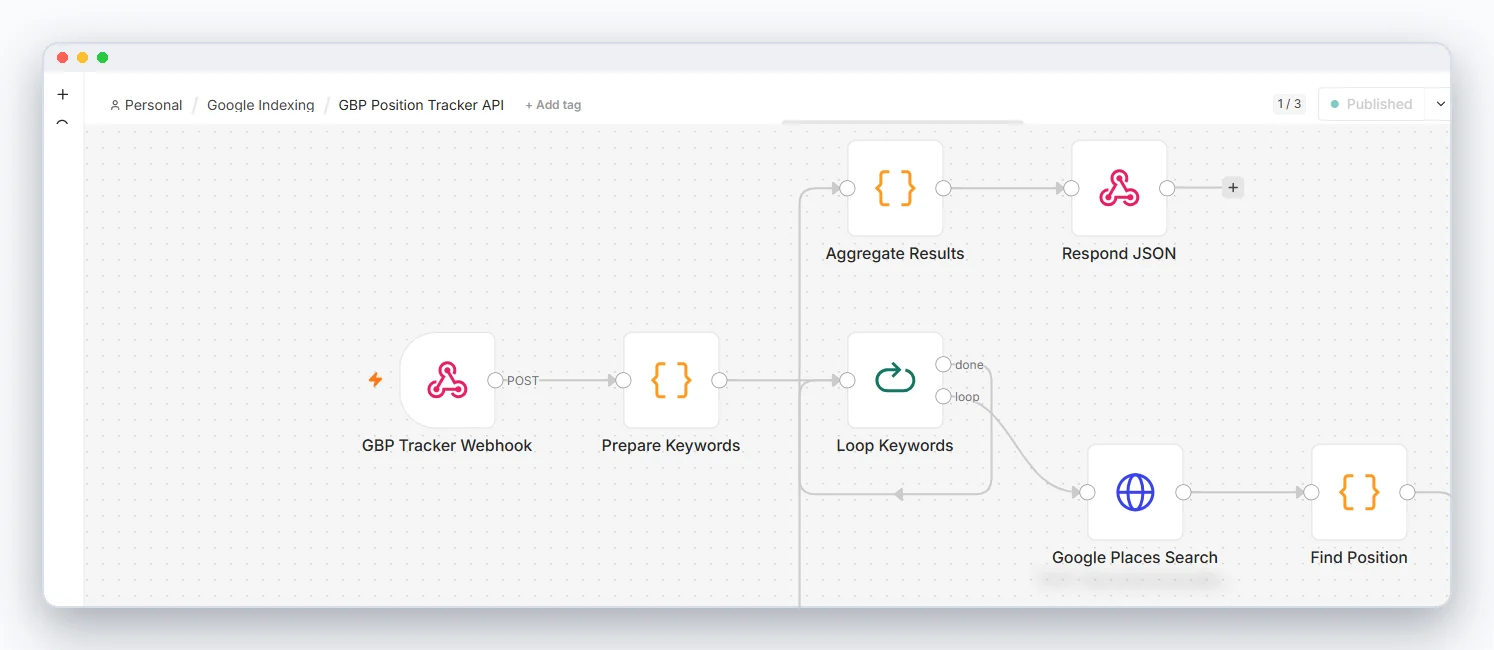Open the GBP Tracker Webhook node icon
Viewport: 1494px width, 650px height.
coord(447,380)
